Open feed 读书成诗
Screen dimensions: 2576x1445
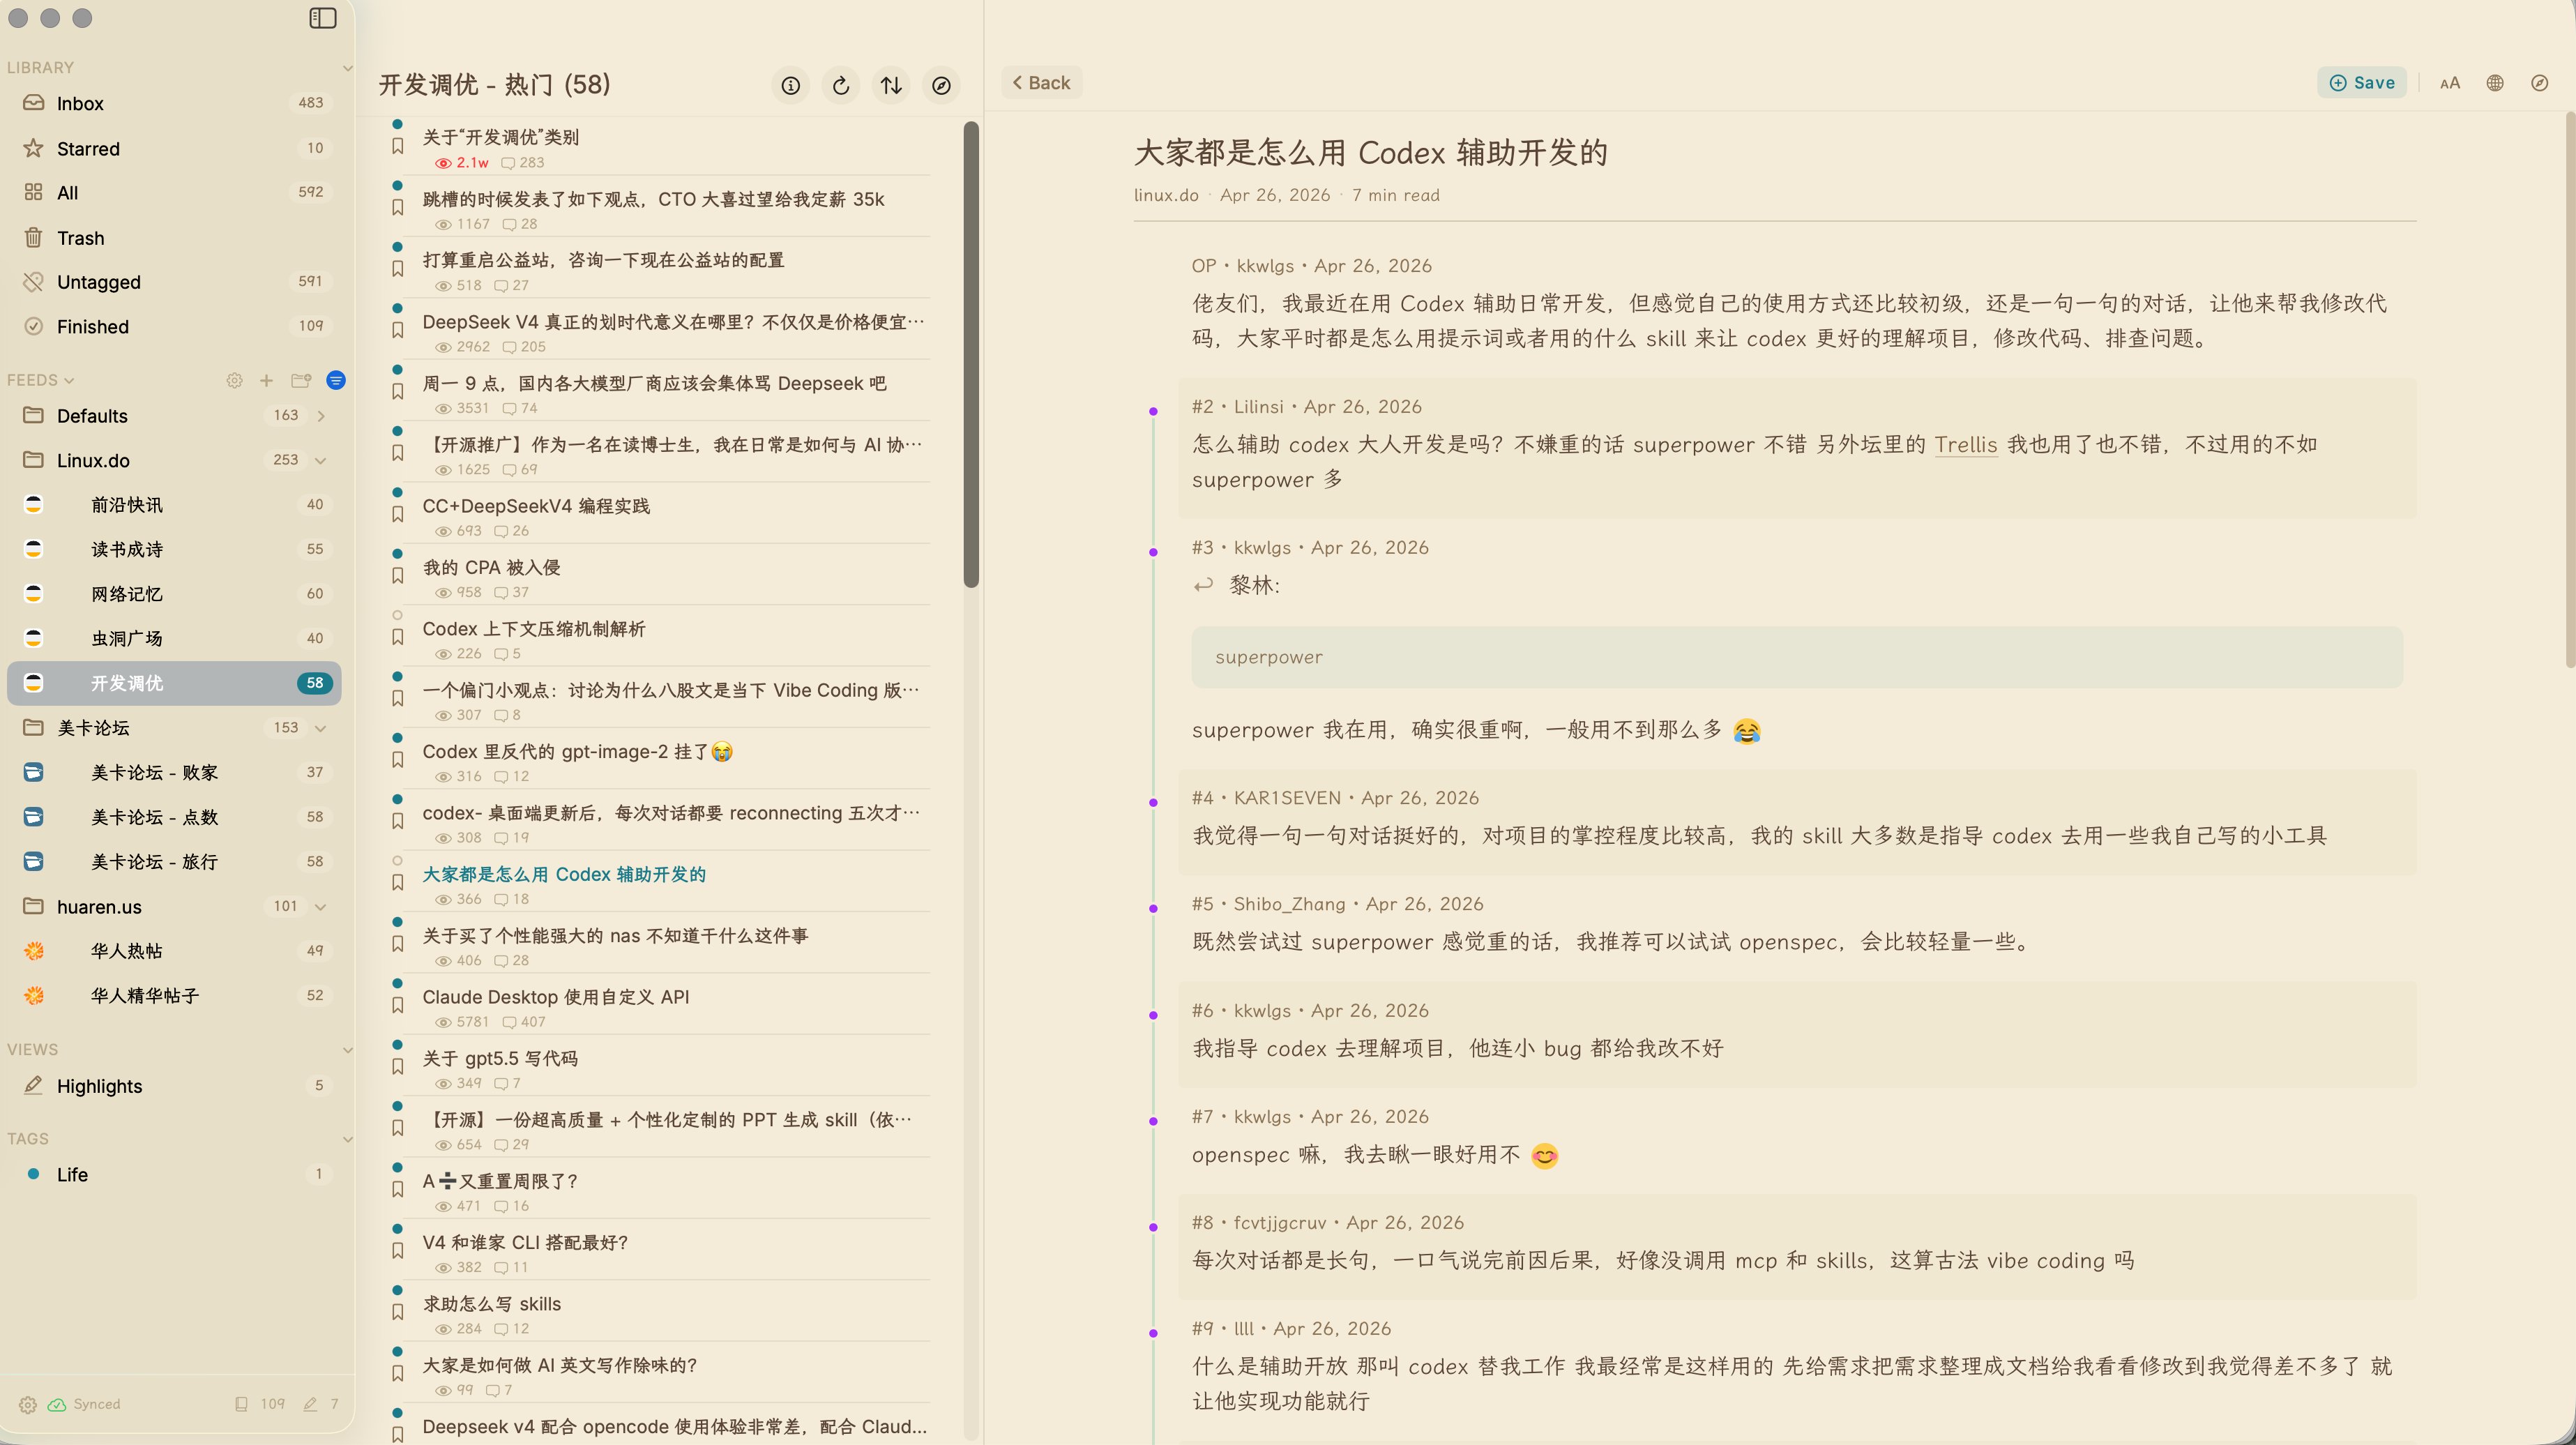[x=174, y=550]
